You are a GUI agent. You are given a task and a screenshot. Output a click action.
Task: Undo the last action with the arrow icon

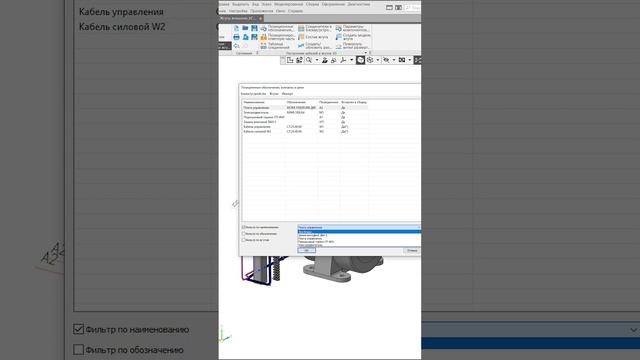pyautogui.click(x=236, y=46)
